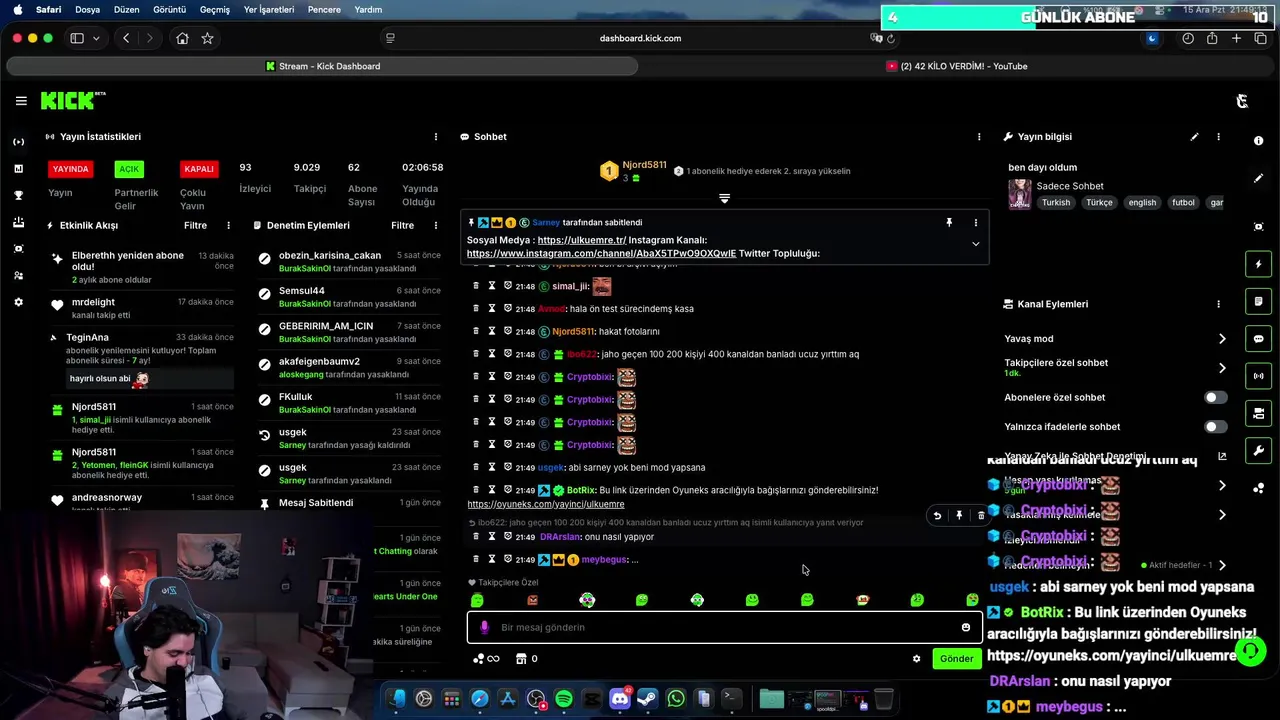The height and width of the screenshot is (720, 1280).
Task: Open the Stream page from left sidebar
Action: click(18, 142)
